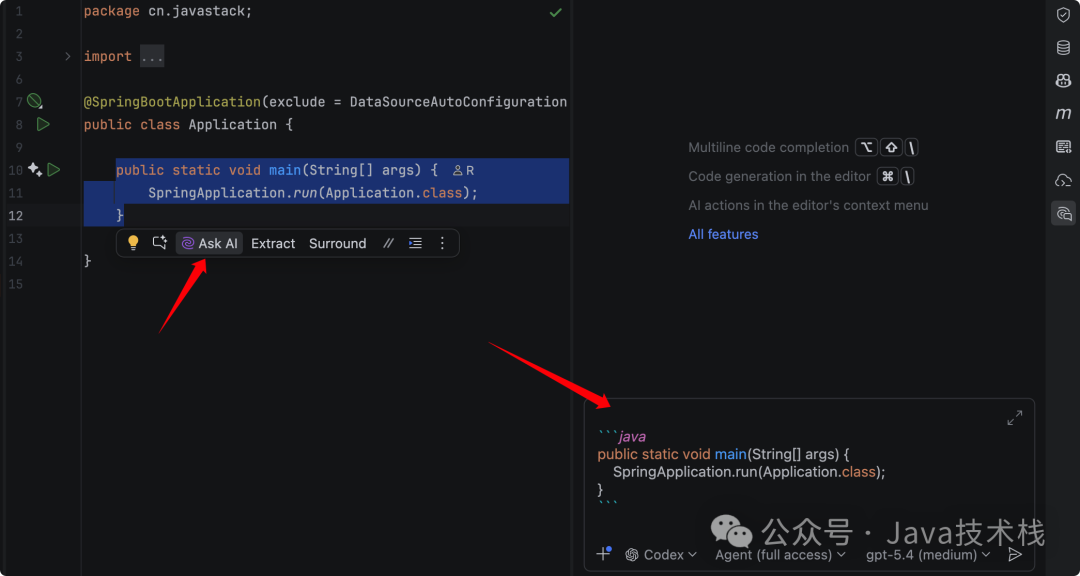Click Extract in the floating toolbar
The image size is (1080, 576).
click(273, 243)
